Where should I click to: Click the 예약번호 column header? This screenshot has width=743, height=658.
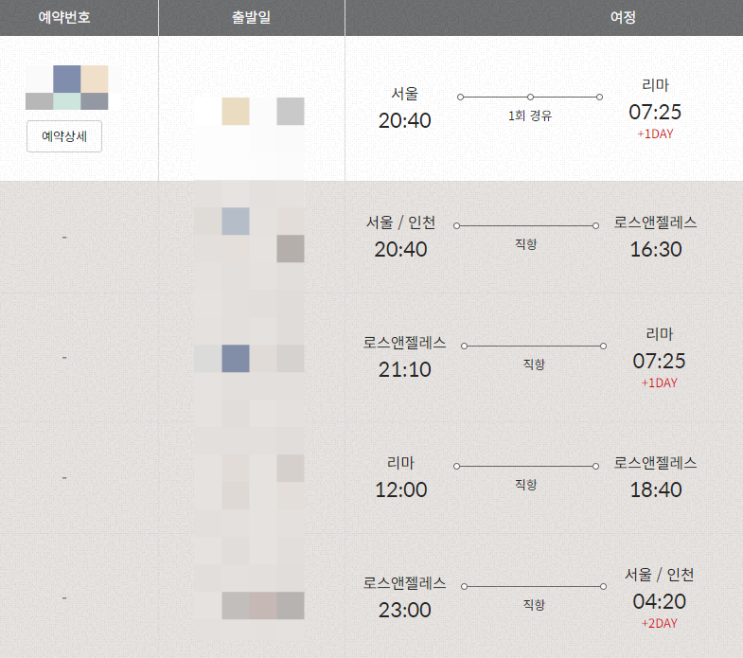click(64, 18)
